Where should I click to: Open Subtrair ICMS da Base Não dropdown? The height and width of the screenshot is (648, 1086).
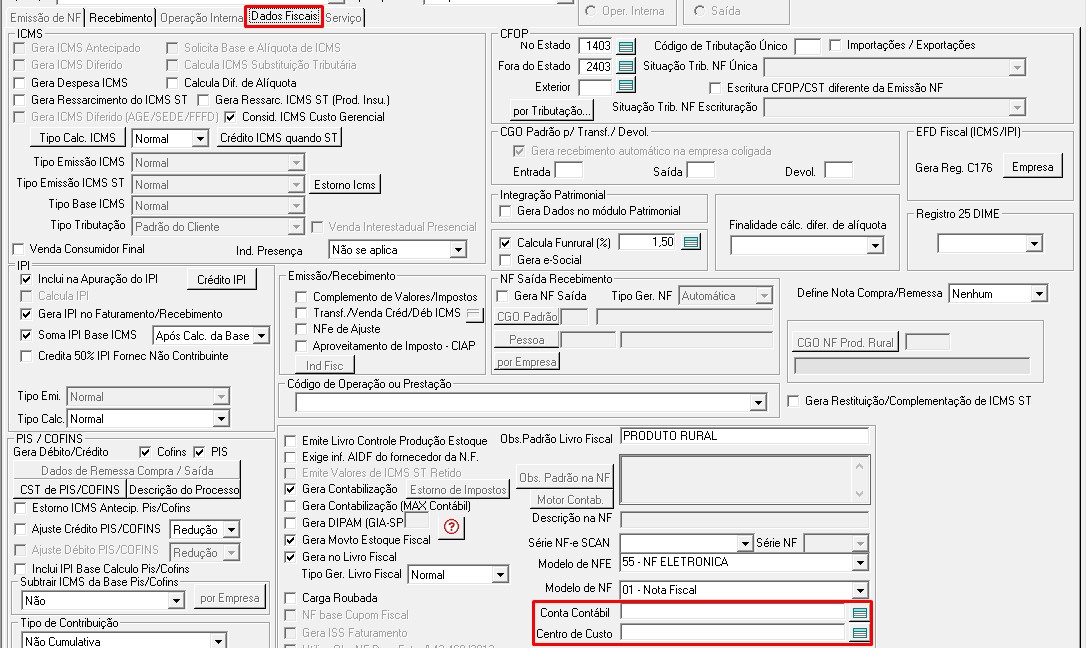(x=175, y=601)
